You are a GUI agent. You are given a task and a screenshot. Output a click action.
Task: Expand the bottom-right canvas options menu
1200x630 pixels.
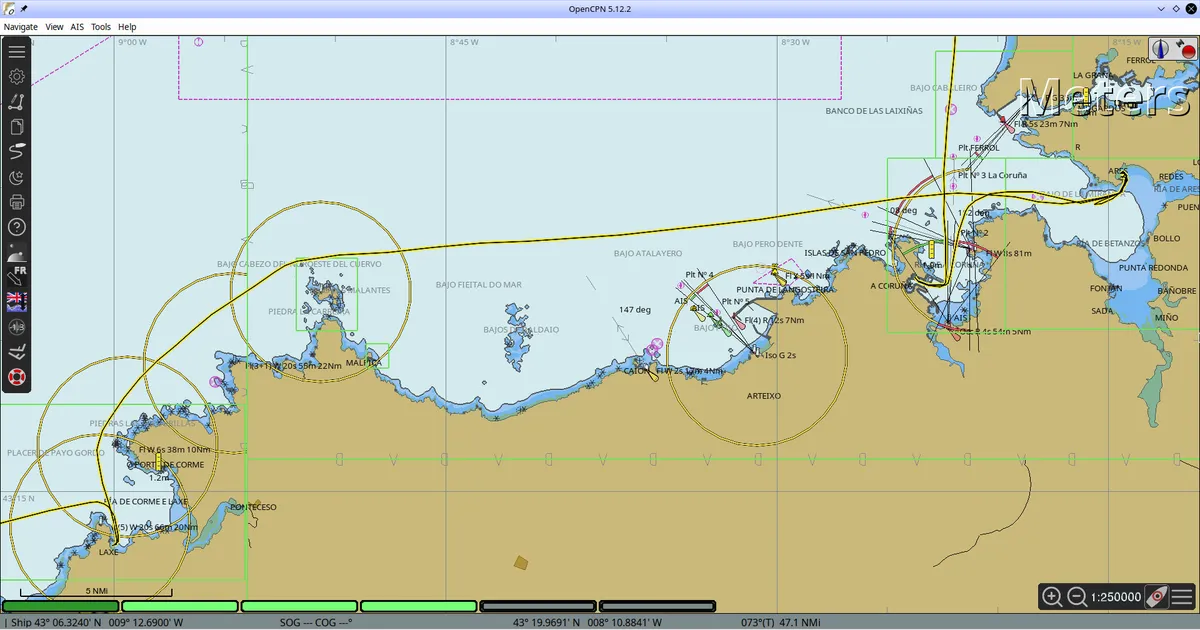[x=1182, y=597]
